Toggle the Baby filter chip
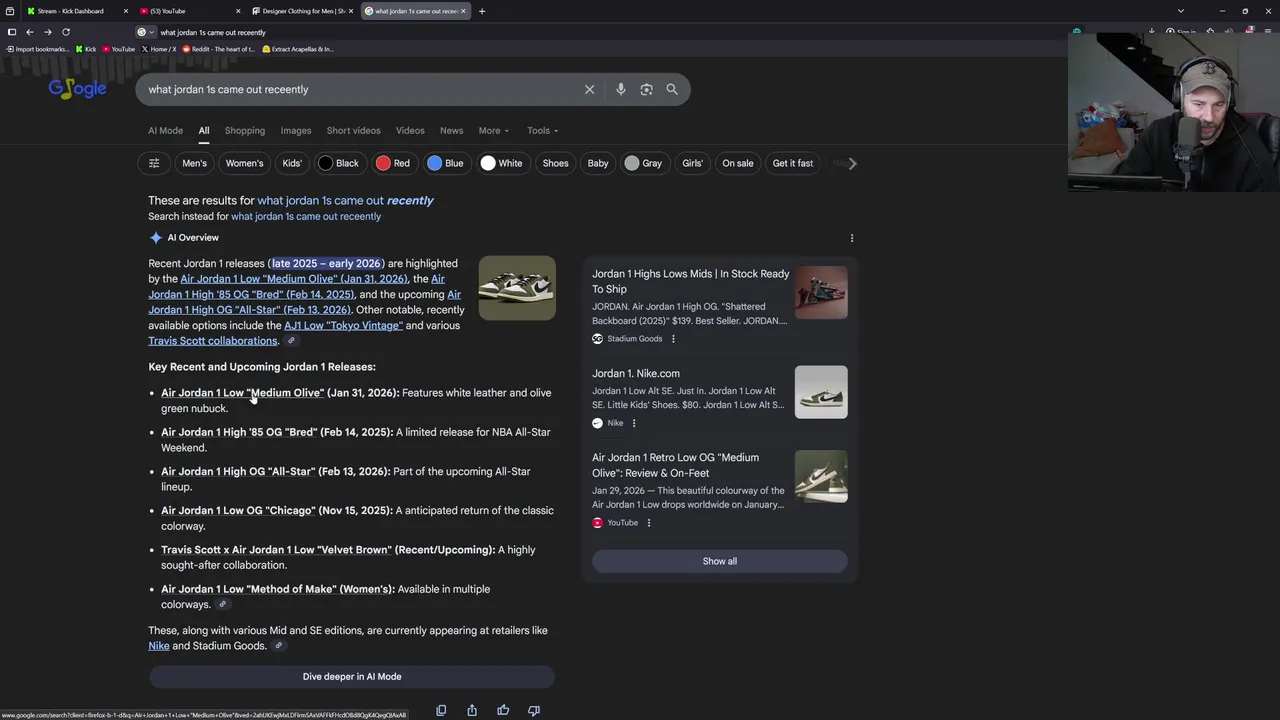This screenshot has height=720, width=1280. pyautogui.click(x=598, y=163)
